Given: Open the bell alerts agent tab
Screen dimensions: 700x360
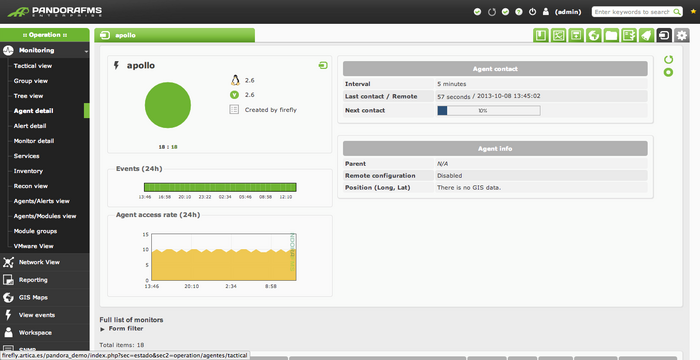Looking at the screenshot, I should (646, 35).
